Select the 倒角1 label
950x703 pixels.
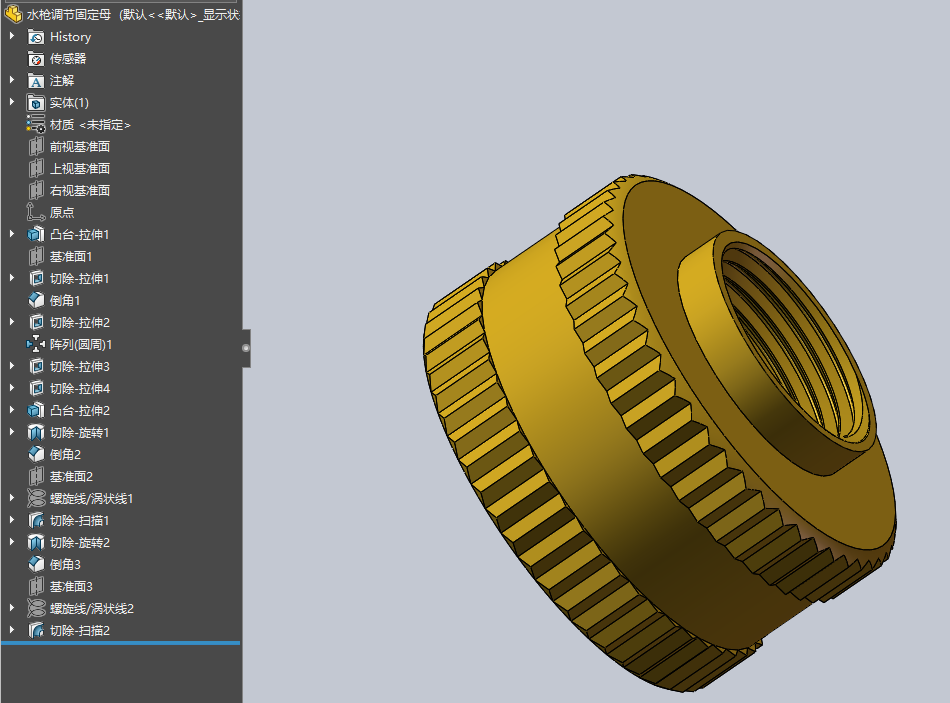click(65, 301)
